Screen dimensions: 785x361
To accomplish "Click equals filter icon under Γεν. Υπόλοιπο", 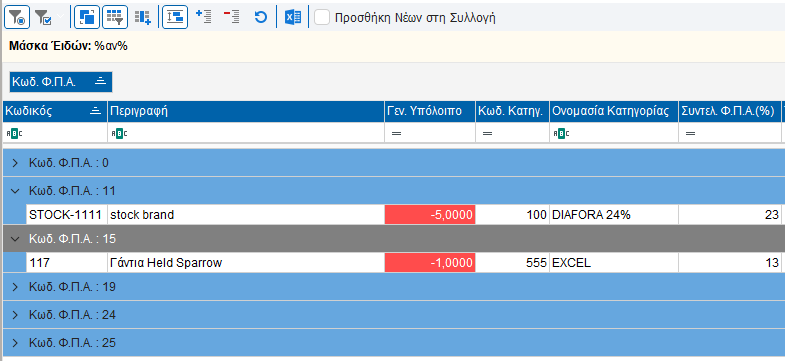I will click(x=397, y=134).
